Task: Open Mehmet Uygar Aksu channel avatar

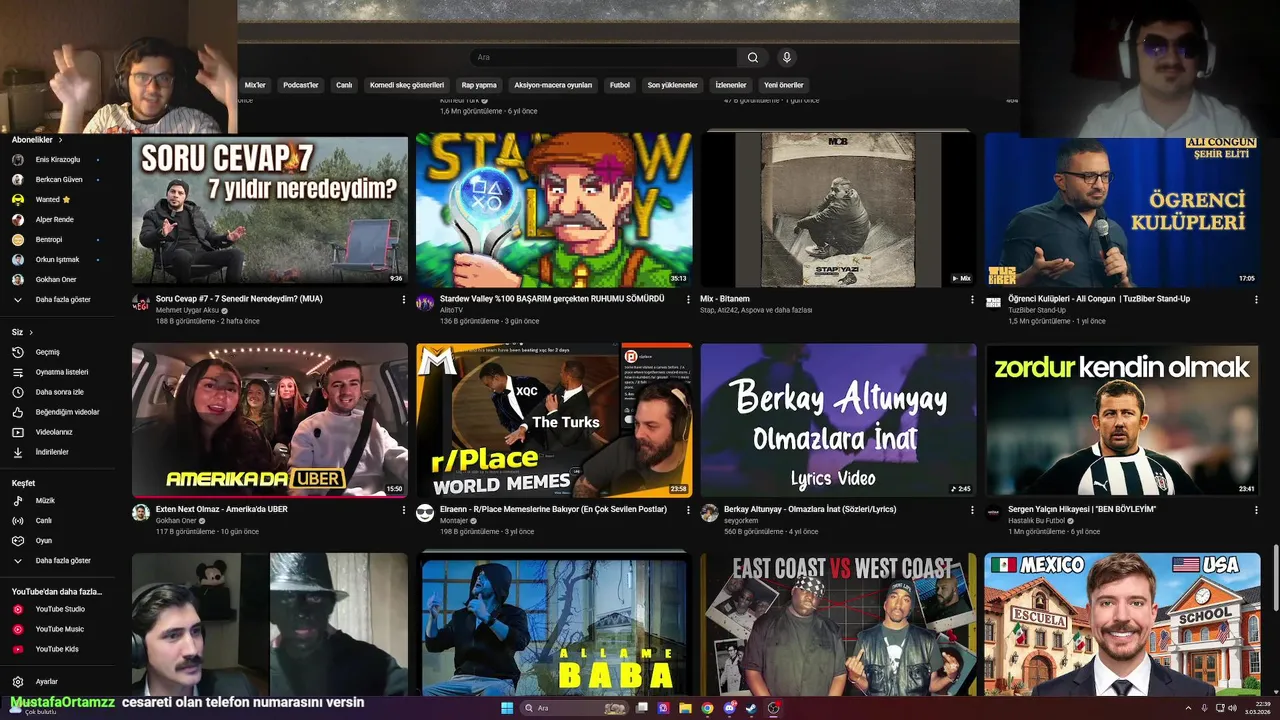Action: point(141,303)
